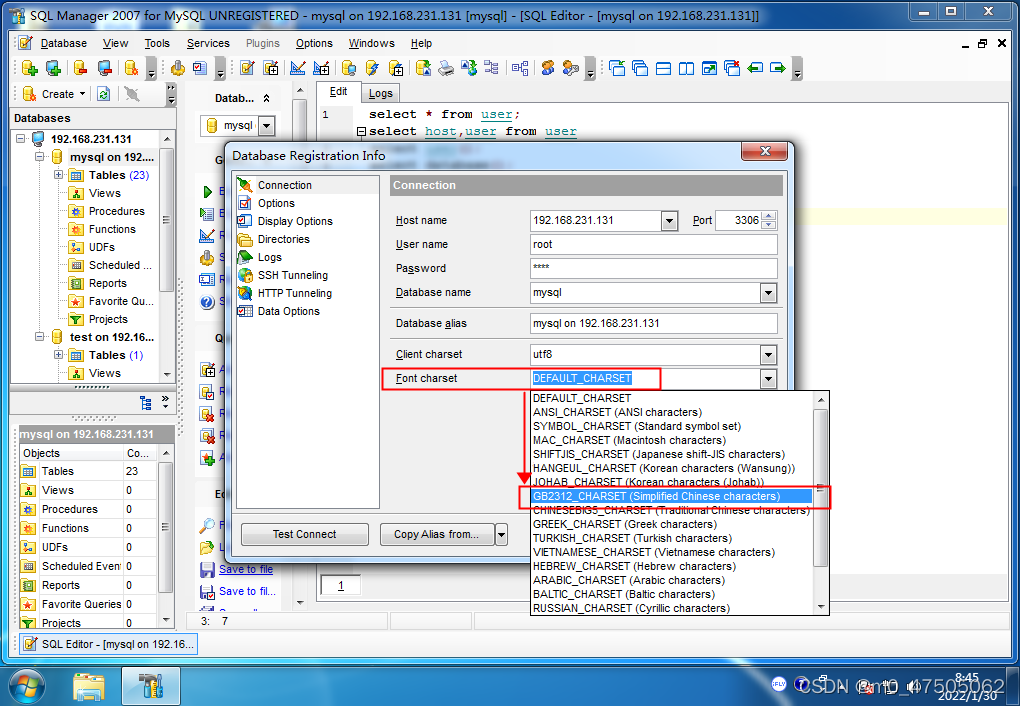Click the Extract Database toolbar icon
Viewport: 1020px width, 706px height.
tap(423, 68)
